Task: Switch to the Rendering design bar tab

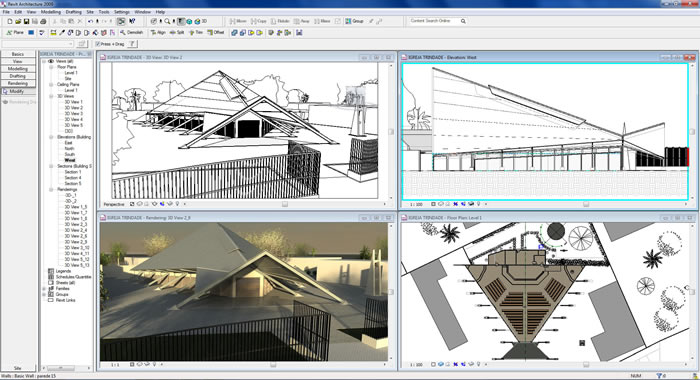Action: point(18,84)
